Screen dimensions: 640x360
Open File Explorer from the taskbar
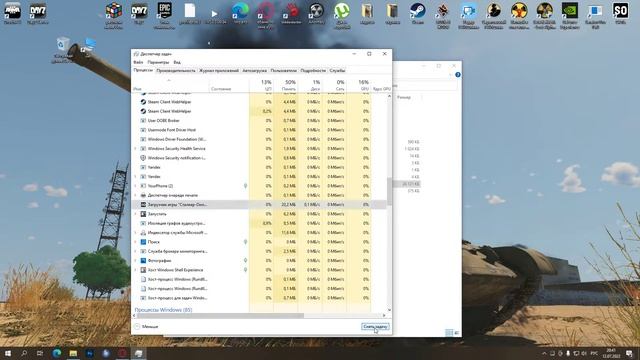(x=73, y=353)
